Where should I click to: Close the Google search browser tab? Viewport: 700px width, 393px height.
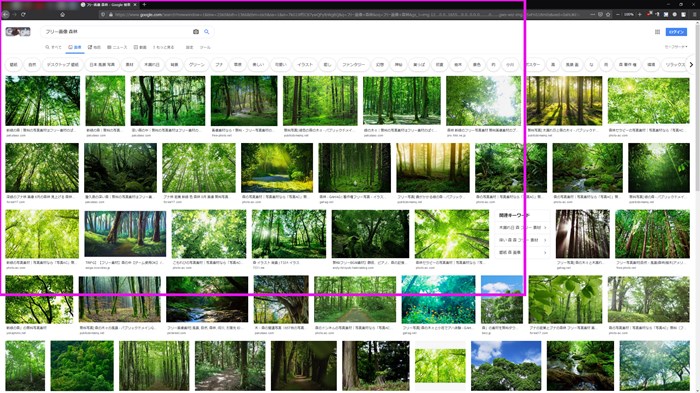point(135,4)
